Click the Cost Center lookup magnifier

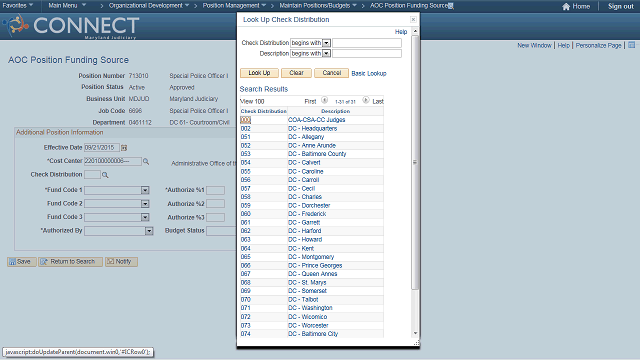pos(146,162)
